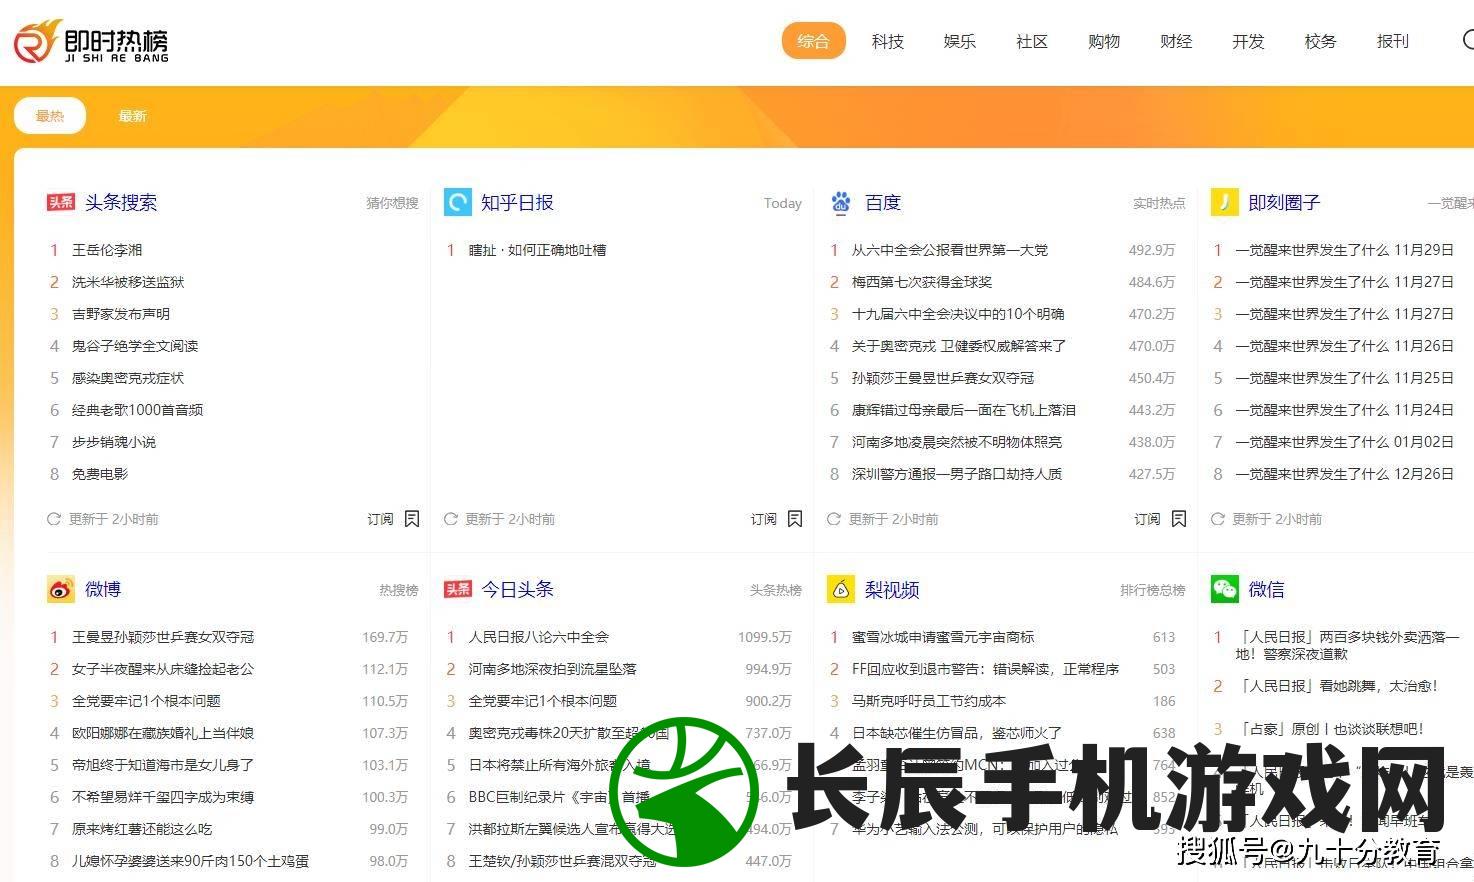
Task: Click the 今日头条 source icon
Action: coord(458,589)
